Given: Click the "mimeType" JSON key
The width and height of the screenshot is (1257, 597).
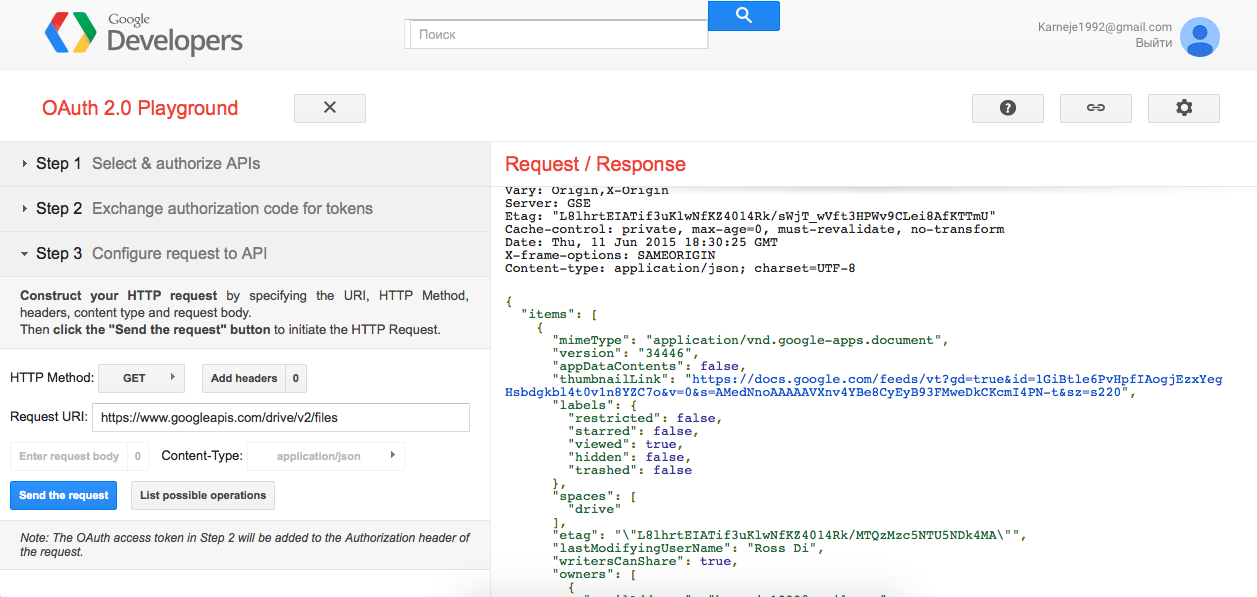Looking at the screenshot, I should [591, 340].
